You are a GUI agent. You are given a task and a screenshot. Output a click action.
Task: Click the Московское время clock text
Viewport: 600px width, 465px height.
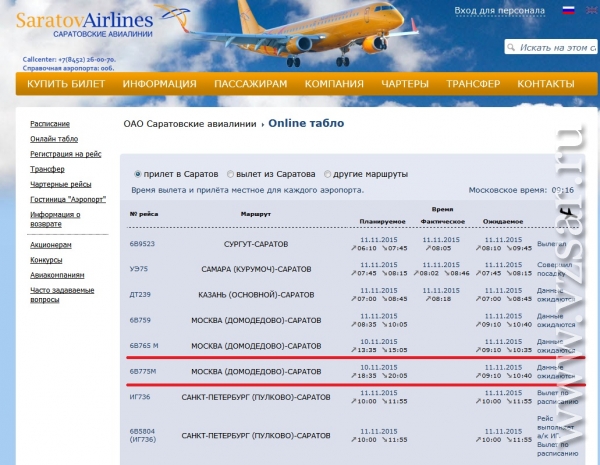tap(521, 190)
